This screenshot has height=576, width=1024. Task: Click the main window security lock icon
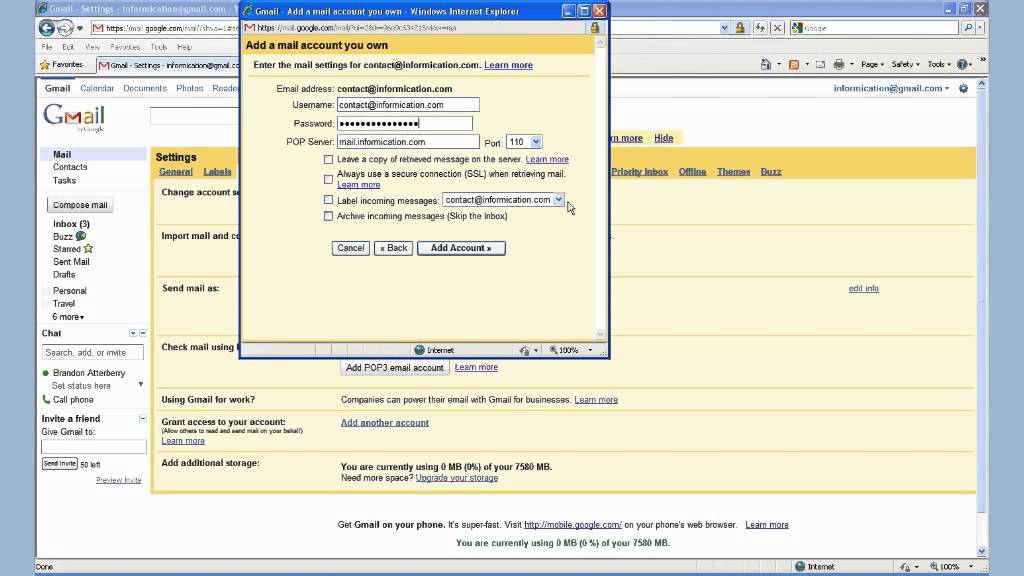tap(740, 28)
